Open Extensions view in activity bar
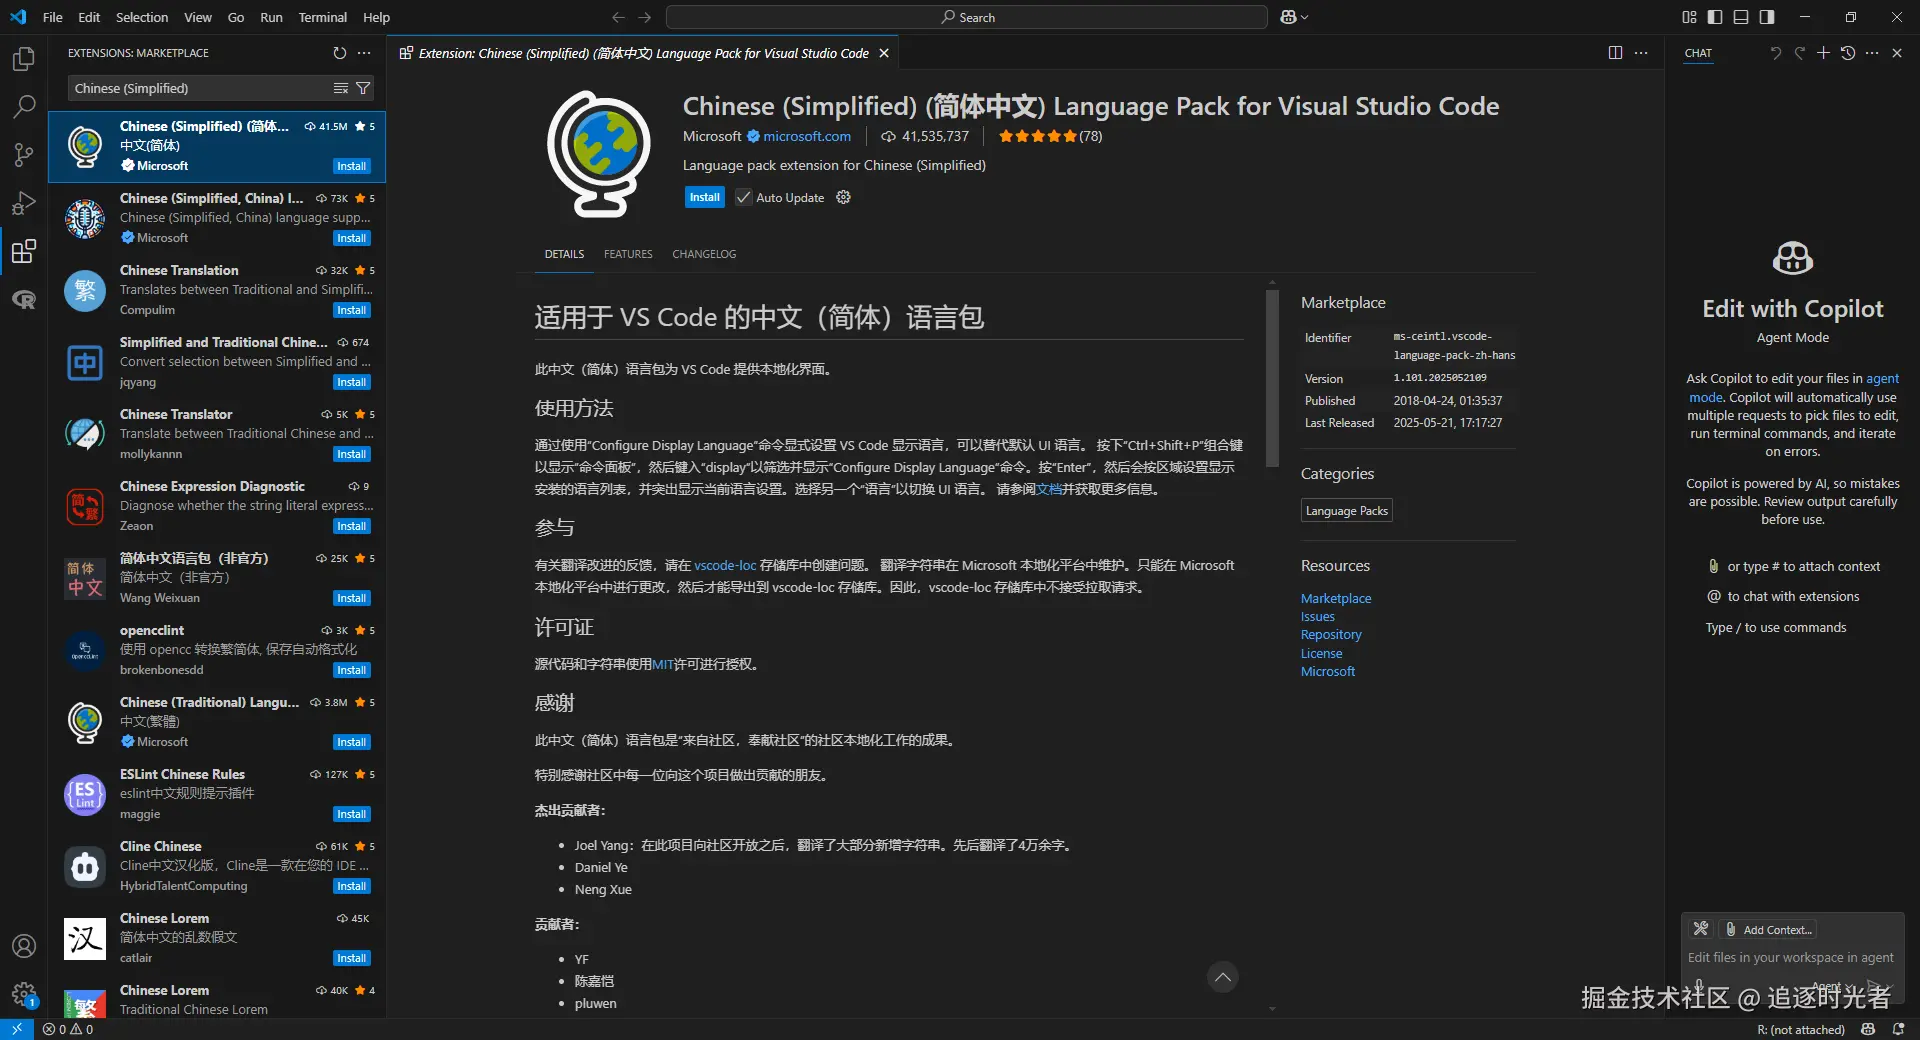 [x=24, y=250]
